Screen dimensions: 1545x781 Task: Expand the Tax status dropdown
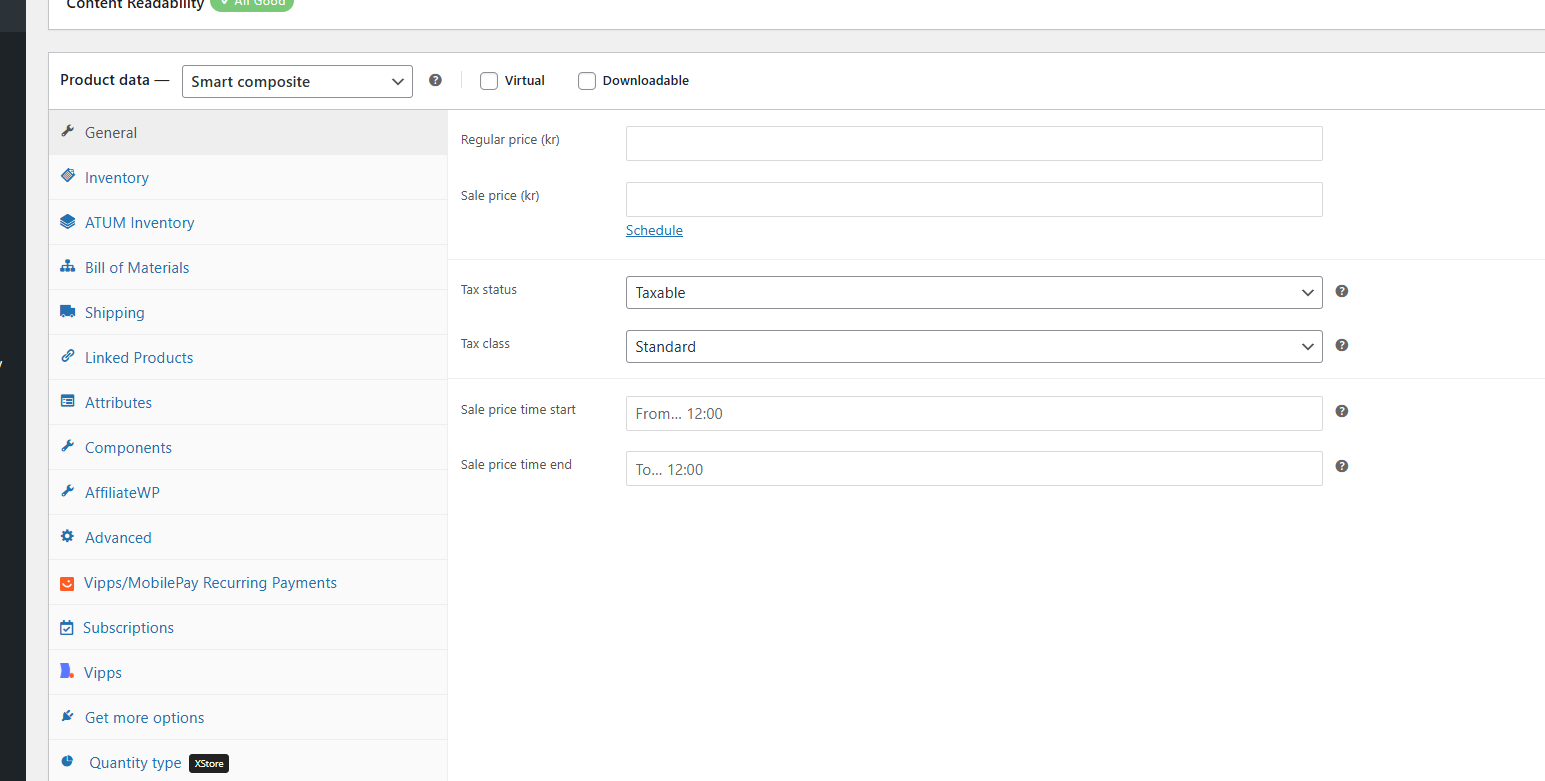tap(973, 293)
